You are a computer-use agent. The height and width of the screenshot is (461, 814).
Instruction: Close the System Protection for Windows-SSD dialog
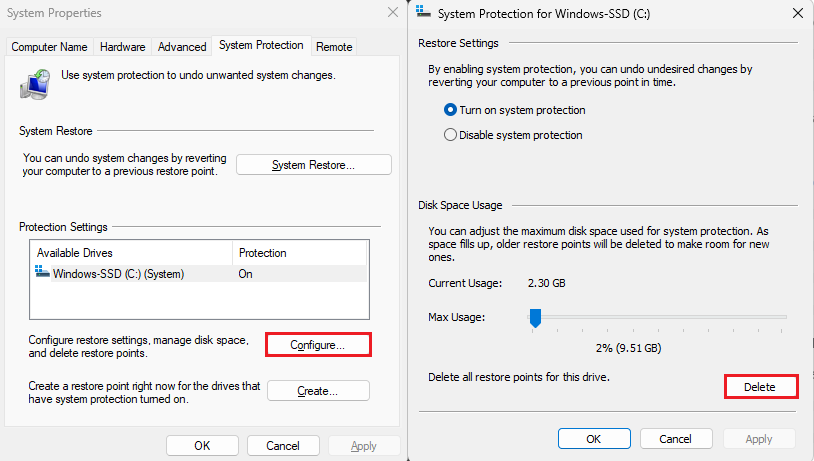[x=797, y=13]
